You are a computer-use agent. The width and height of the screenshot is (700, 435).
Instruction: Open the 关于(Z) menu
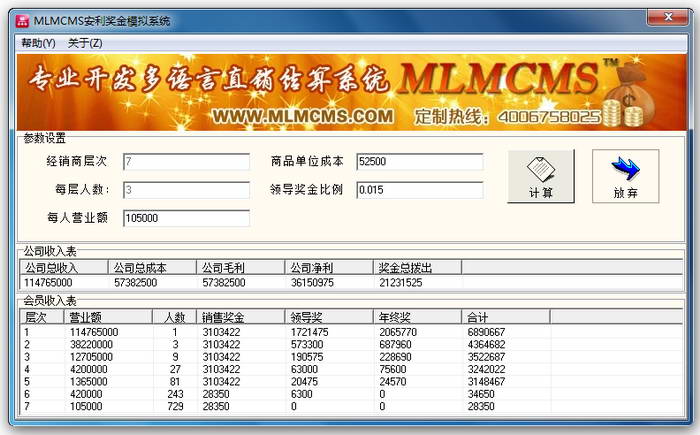click(85, 43)
